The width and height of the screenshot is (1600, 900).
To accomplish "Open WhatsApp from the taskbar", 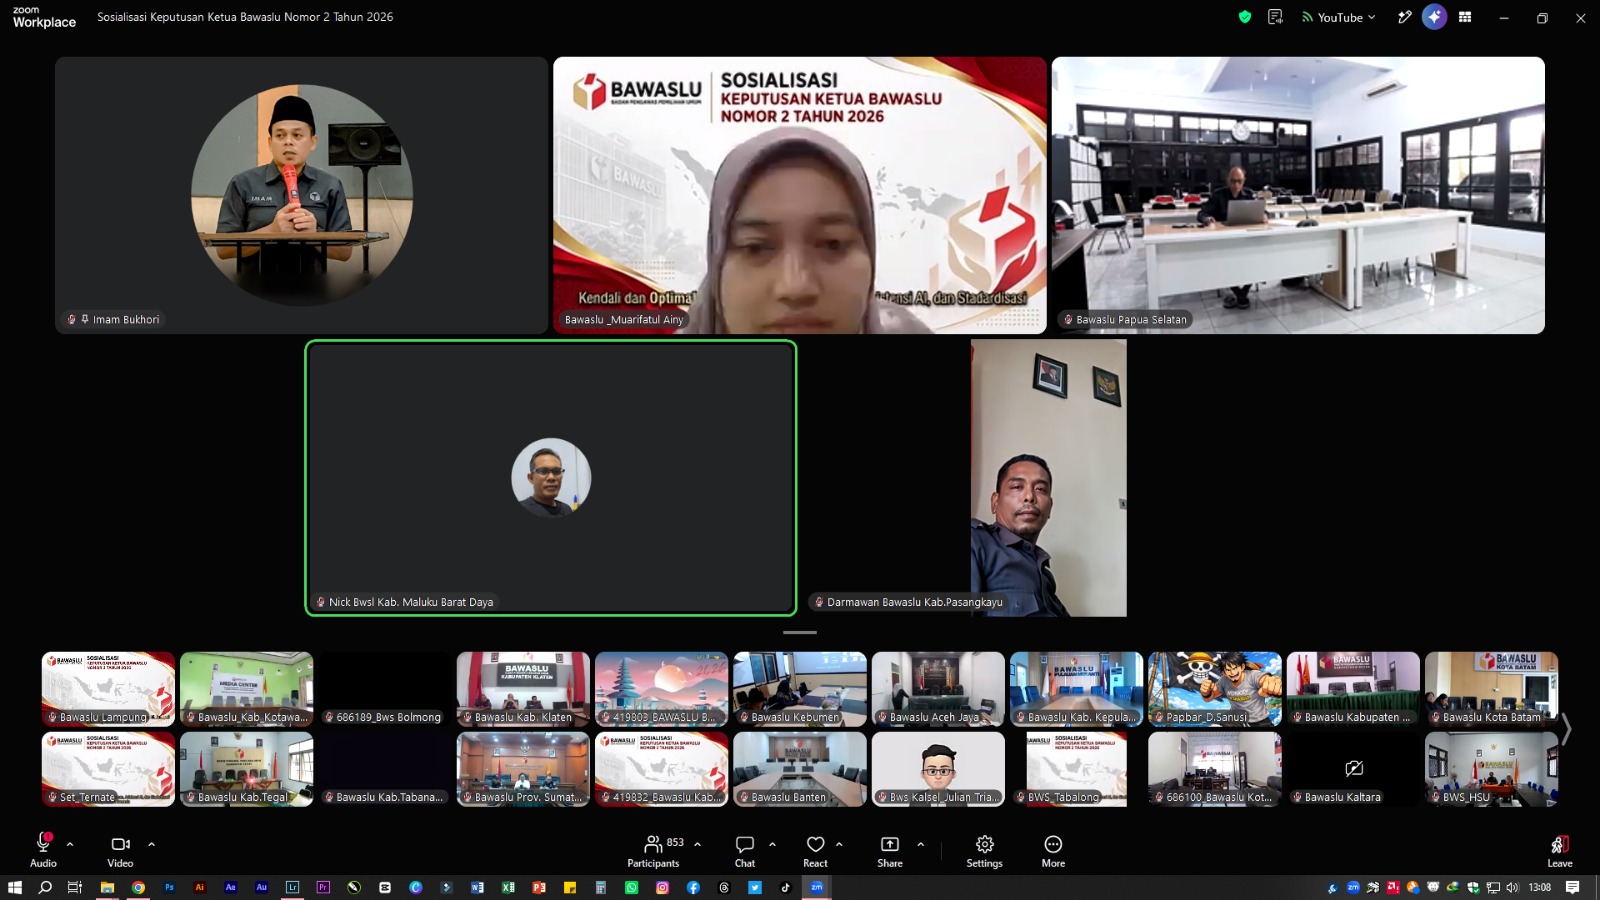I will (631, 887).
